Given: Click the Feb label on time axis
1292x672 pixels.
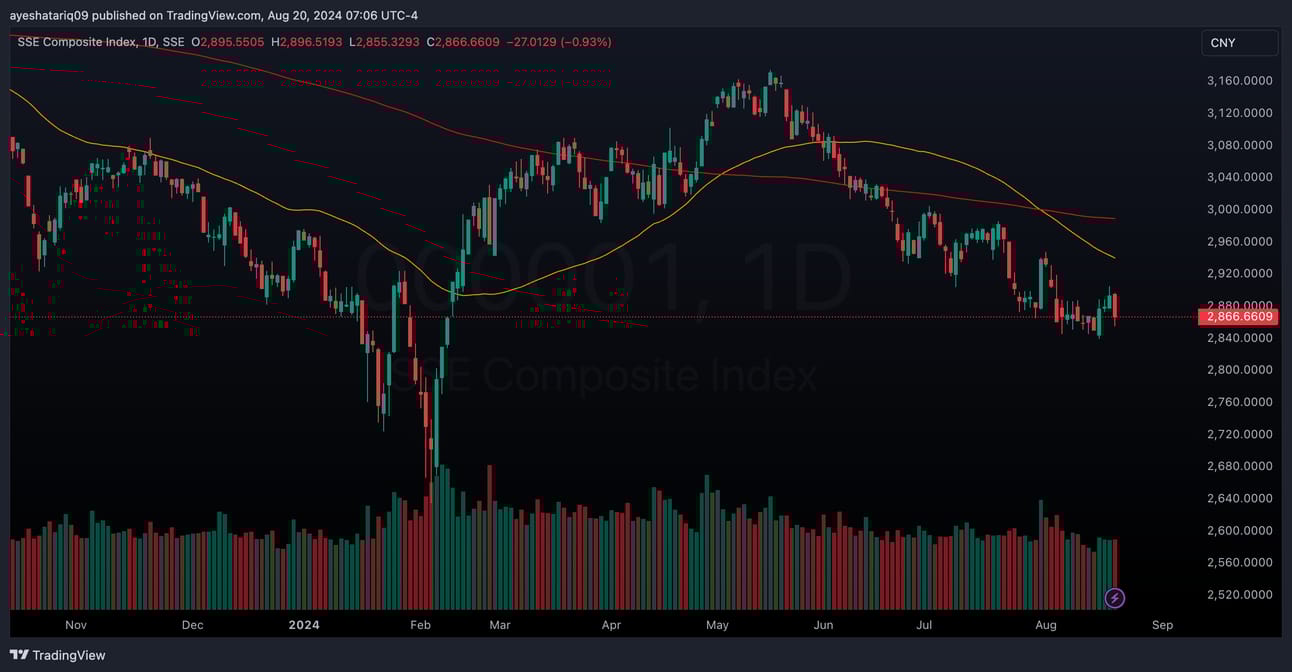Looking at the screenshot, I should (x=420, y=625).
